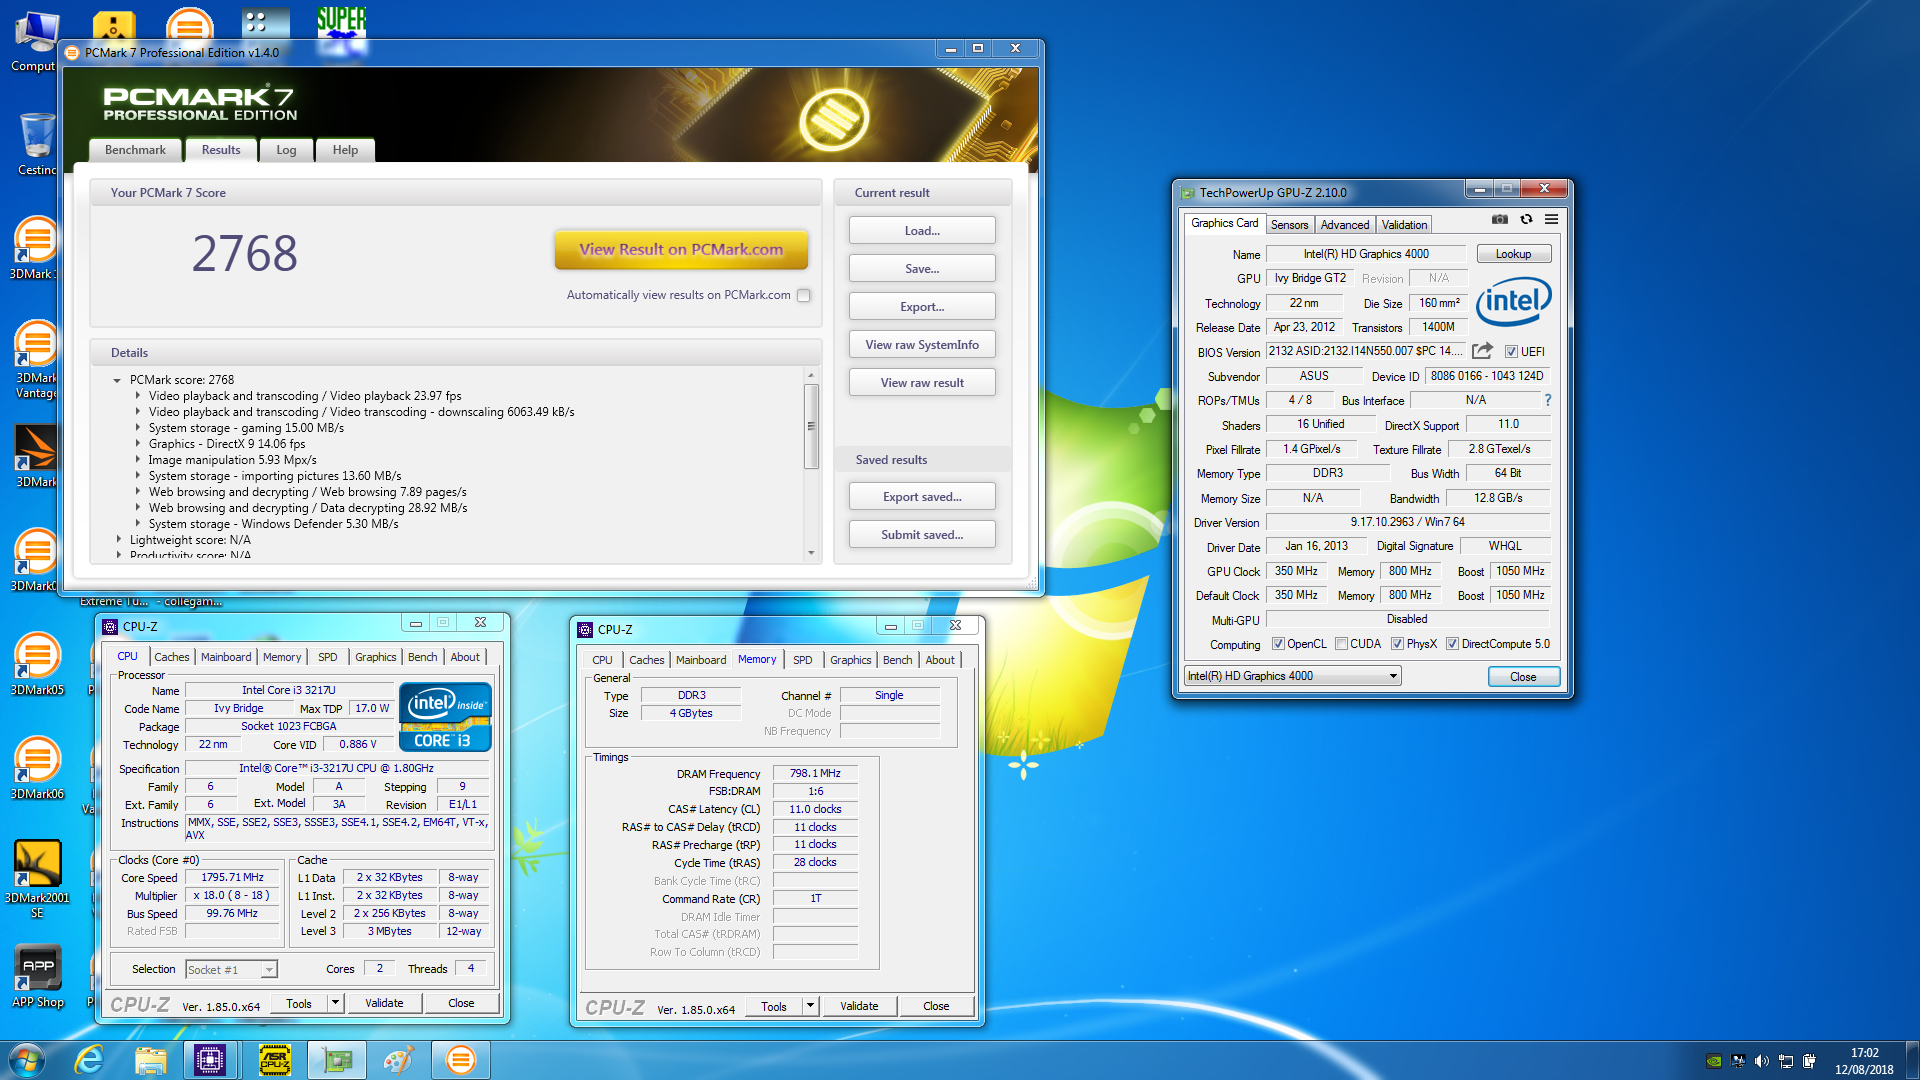1920x1080 pixels.
Task: Launch Internet Explorer from the taskbar
Action: [x=89, y=1060]
